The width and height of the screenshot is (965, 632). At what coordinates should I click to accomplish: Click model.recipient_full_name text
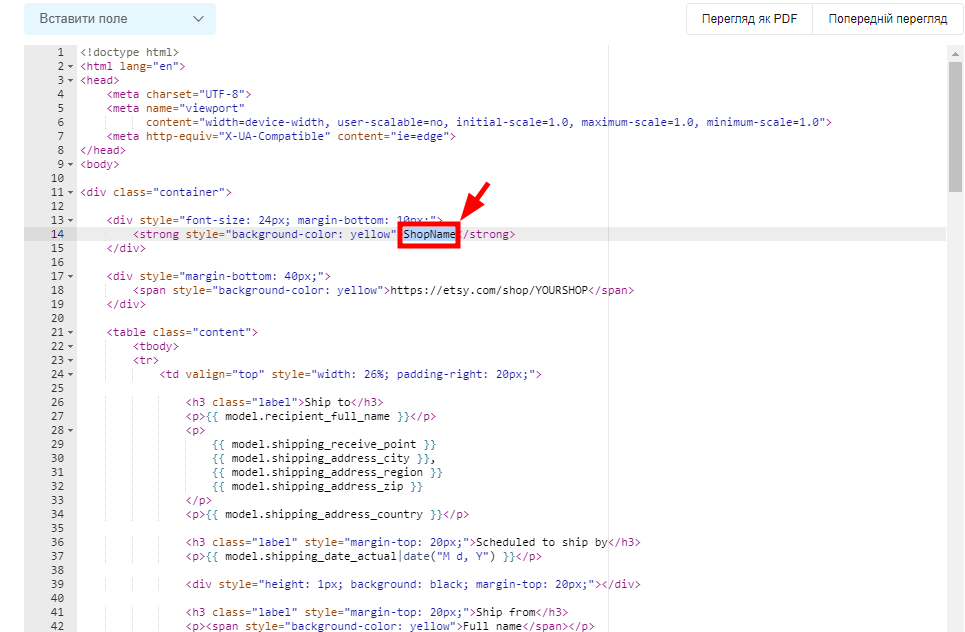(x=307, y=417)
